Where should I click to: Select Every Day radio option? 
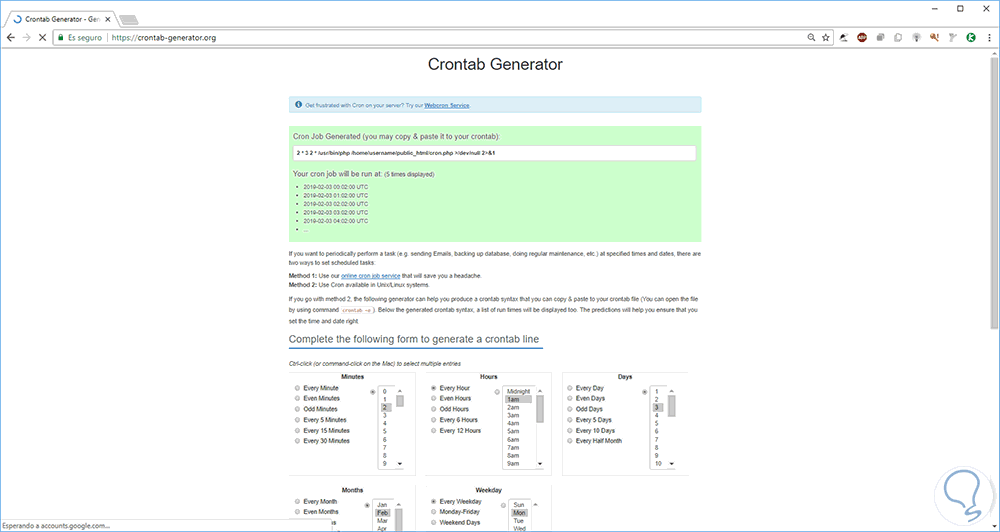(570, 388)
